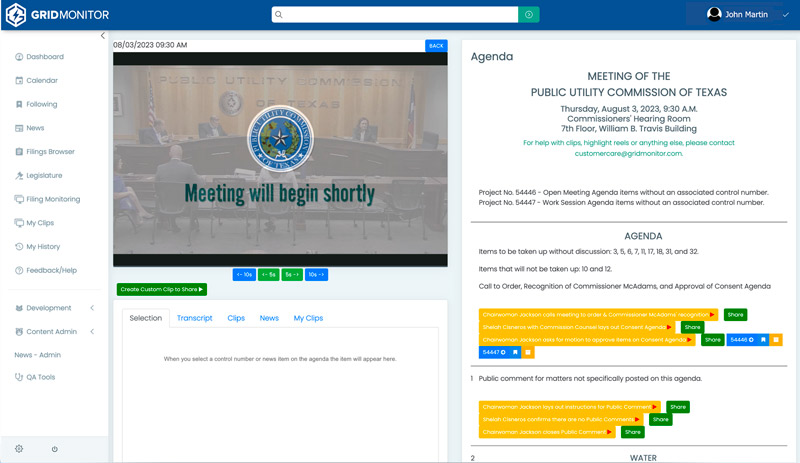Skip video forward 10 seconds
The height and width of the screenshot is (463, 800).
[316, 275]
